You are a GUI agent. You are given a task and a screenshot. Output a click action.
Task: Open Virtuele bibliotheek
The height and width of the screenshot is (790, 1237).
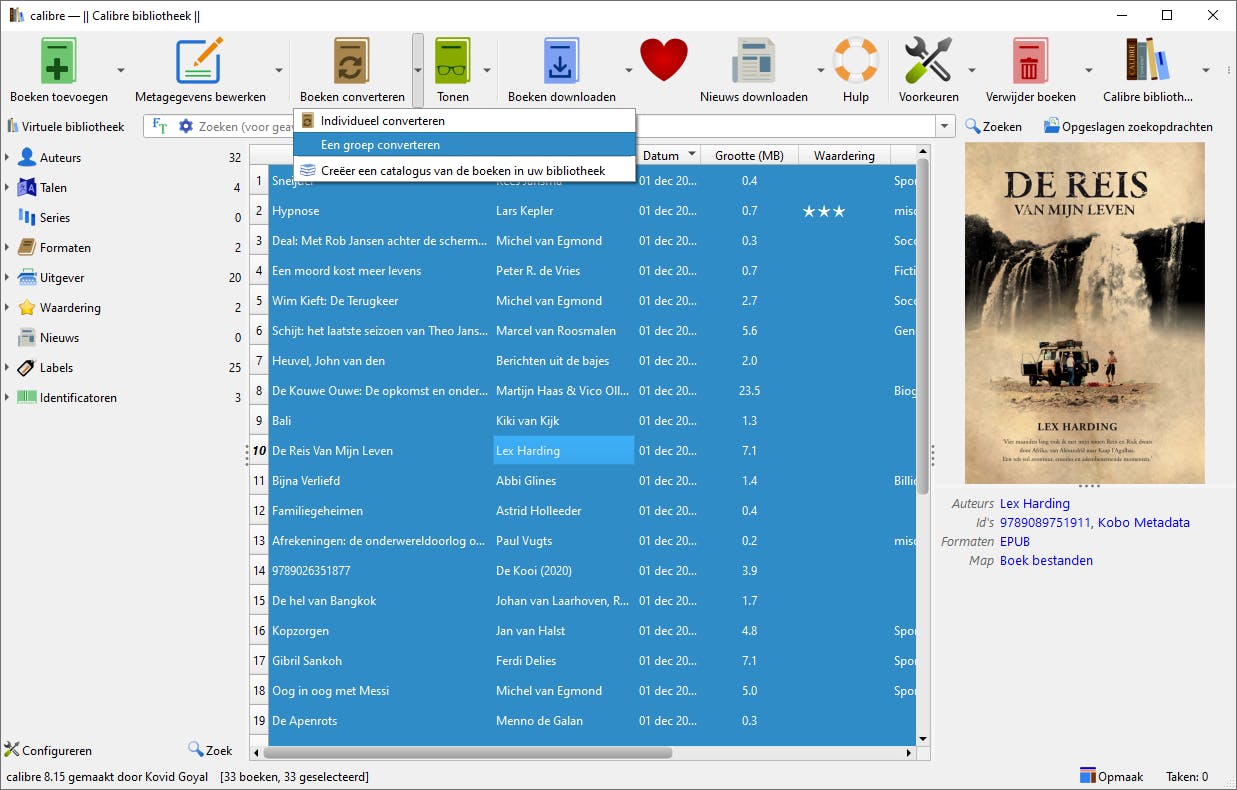tap(65, 126)
